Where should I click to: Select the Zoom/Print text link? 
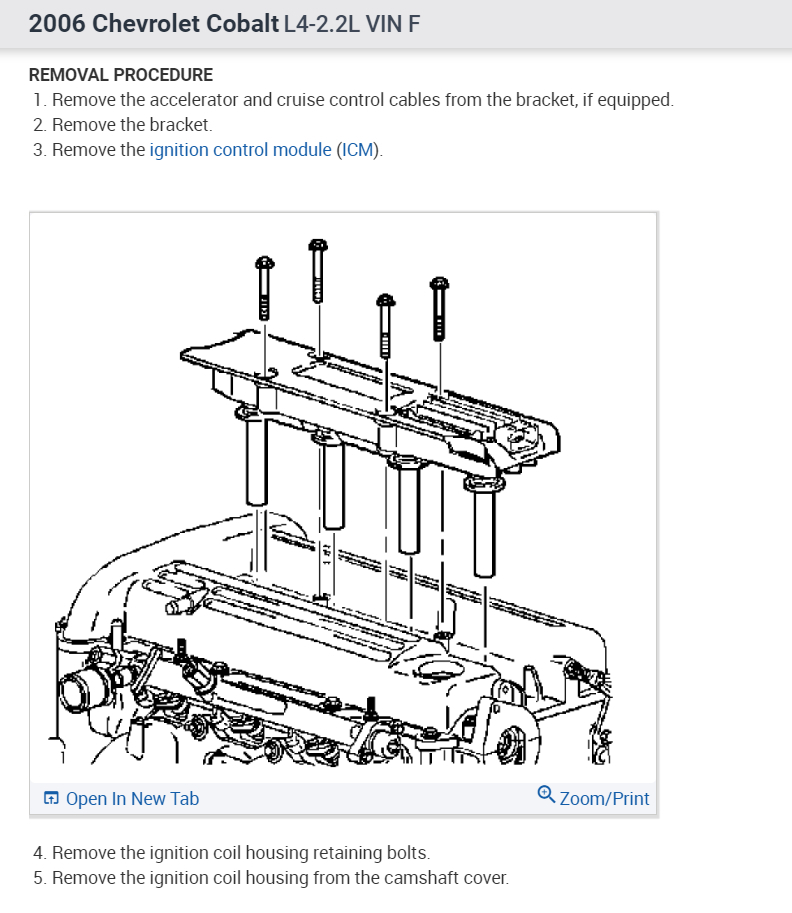click(604, 799)
